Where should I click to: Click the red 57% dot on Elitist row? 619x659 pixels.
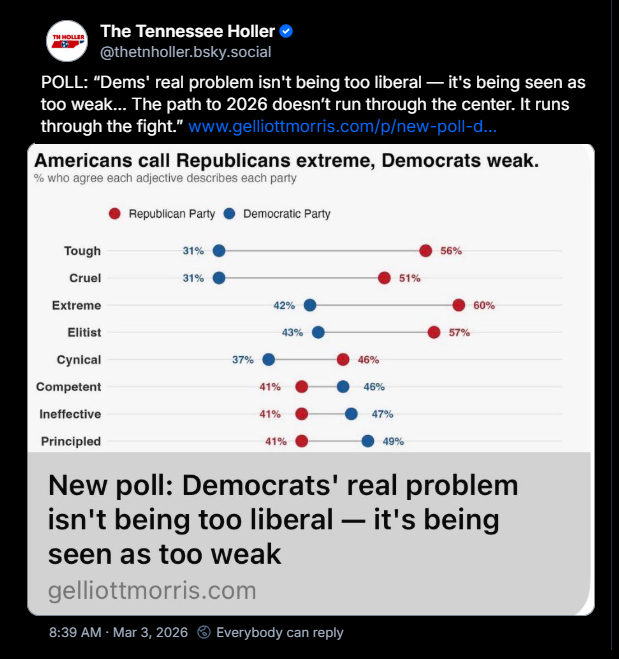tap(434, 332)
